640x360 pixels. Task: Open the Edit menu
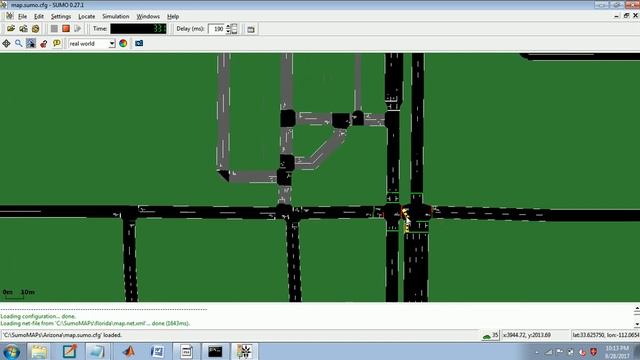pyautogui.click(x=39, y=16)
